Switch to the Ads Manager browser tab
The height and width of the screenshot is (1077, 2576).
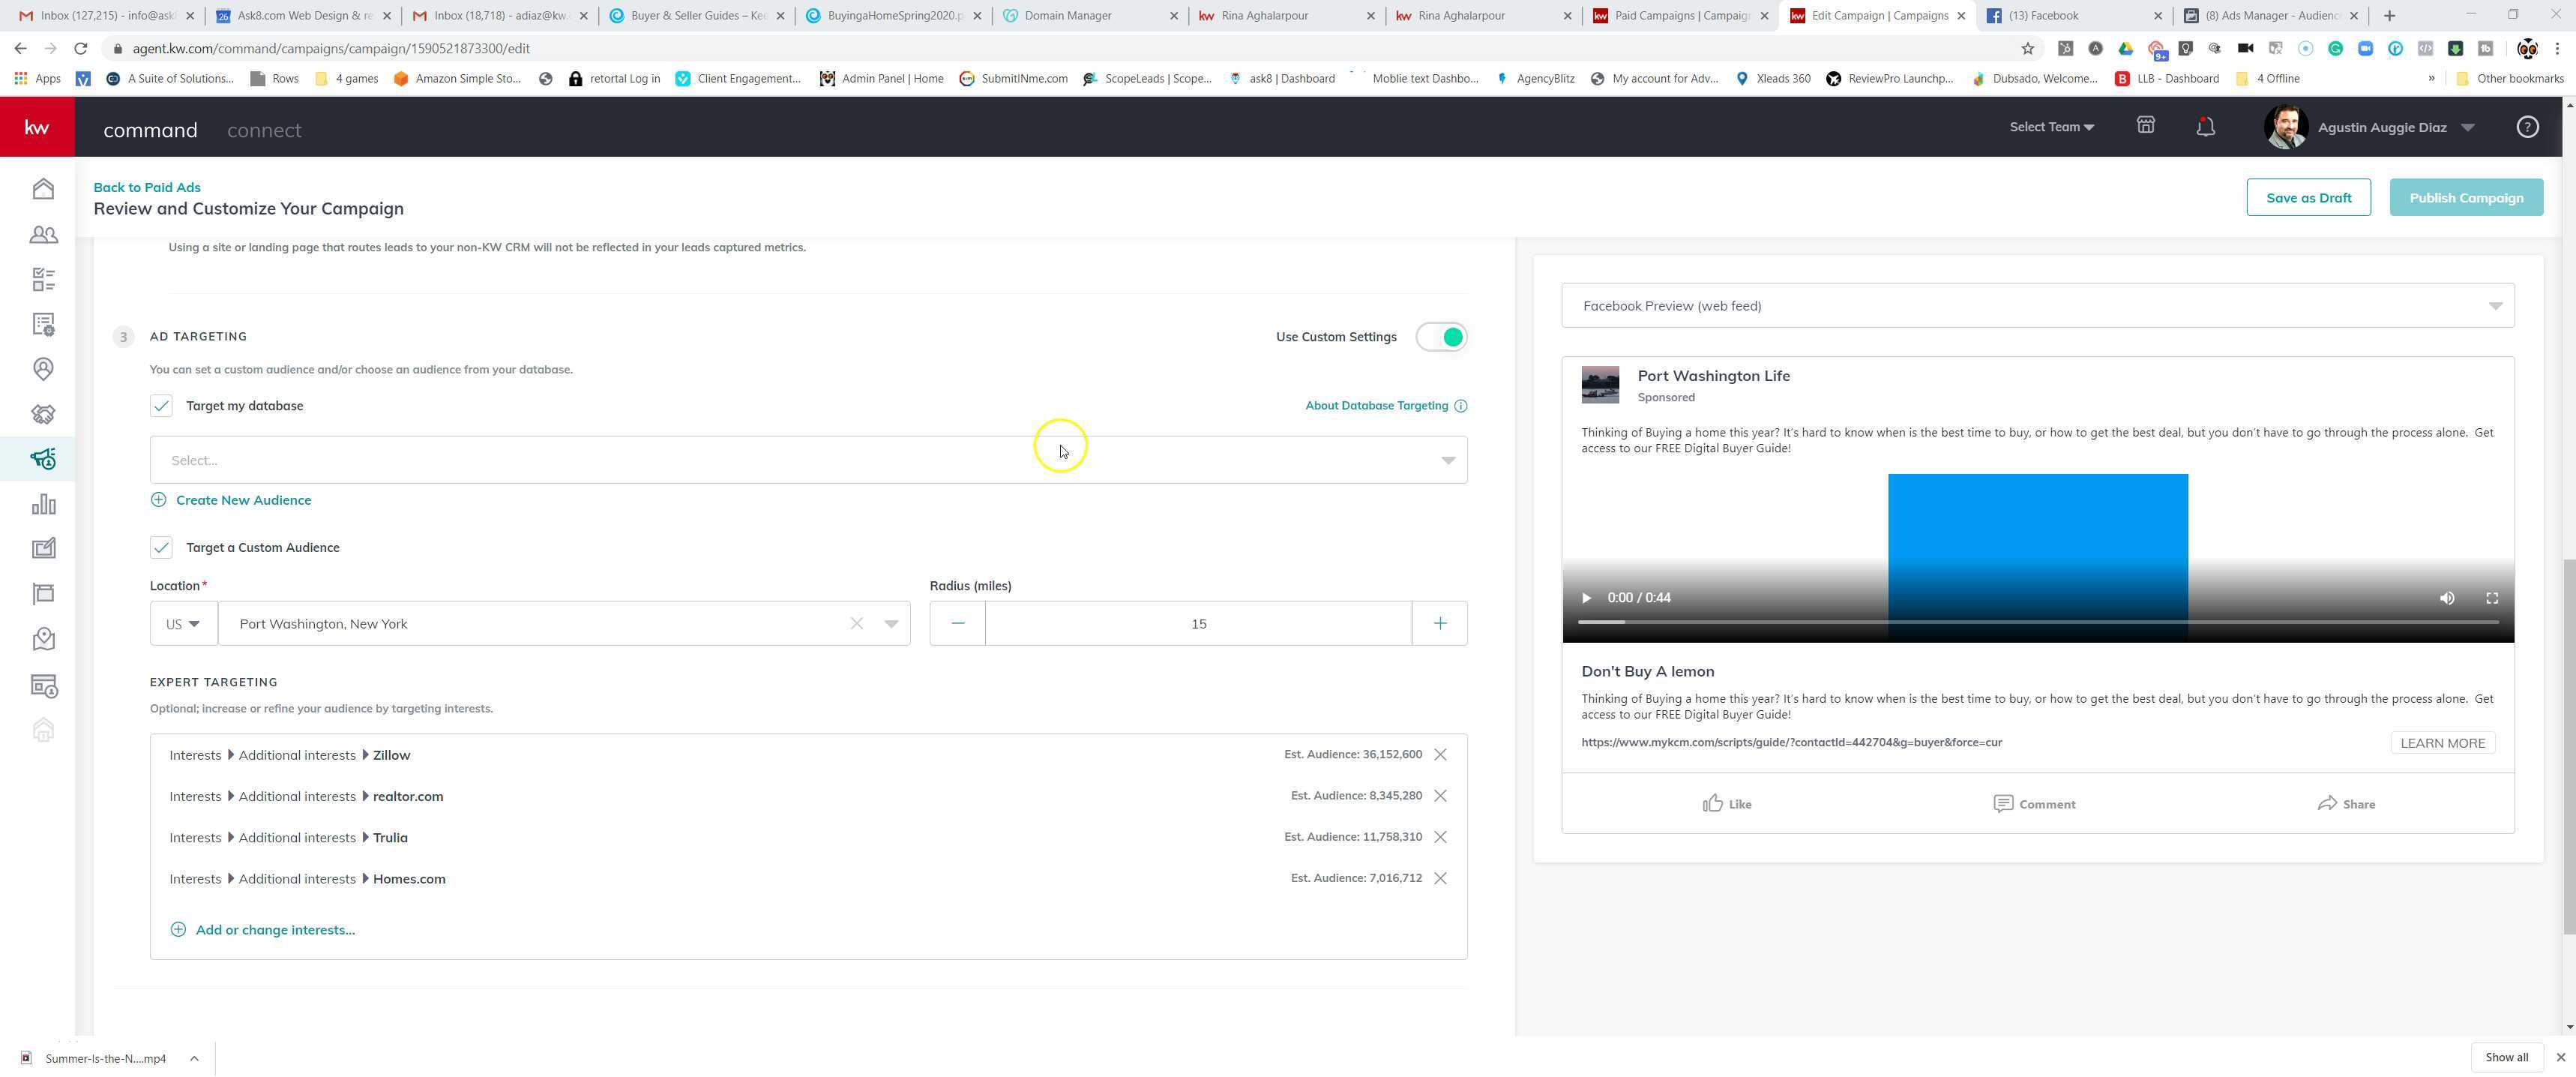pos(2270,16)
